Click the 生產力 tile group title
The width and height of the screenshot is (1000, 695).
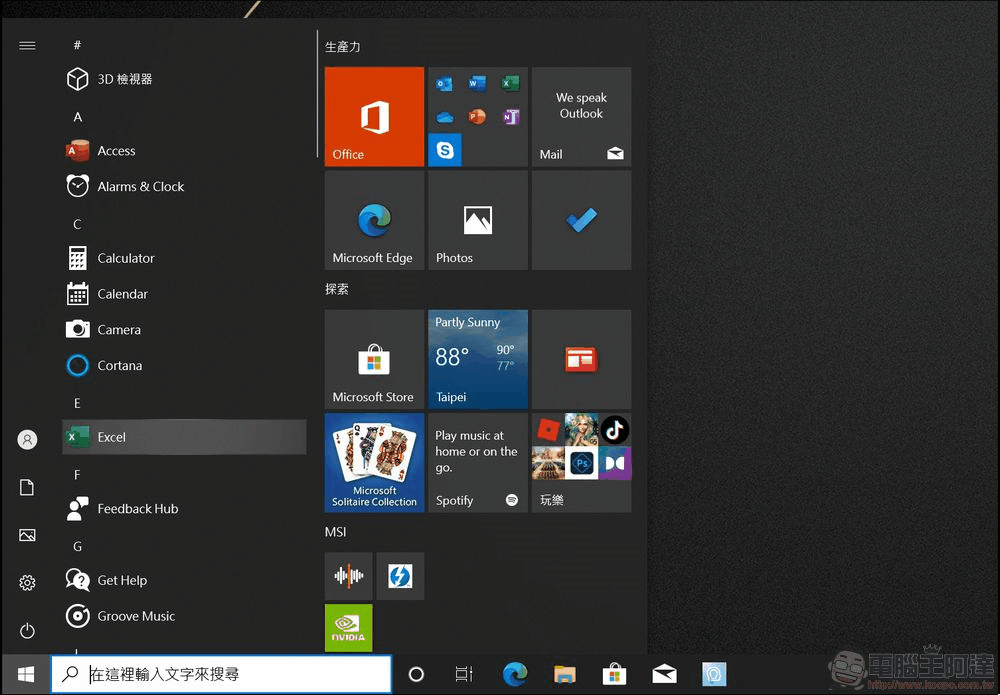pos(342,47)
